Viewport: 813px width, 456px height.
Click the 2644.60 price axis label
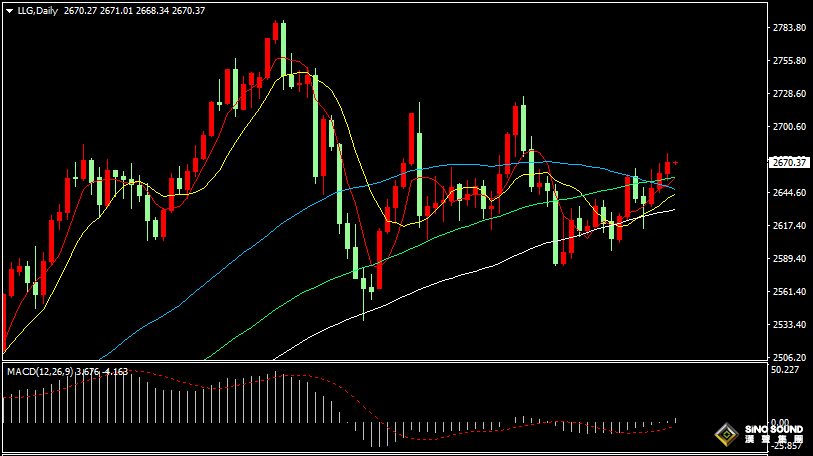(x=789, y=192)
